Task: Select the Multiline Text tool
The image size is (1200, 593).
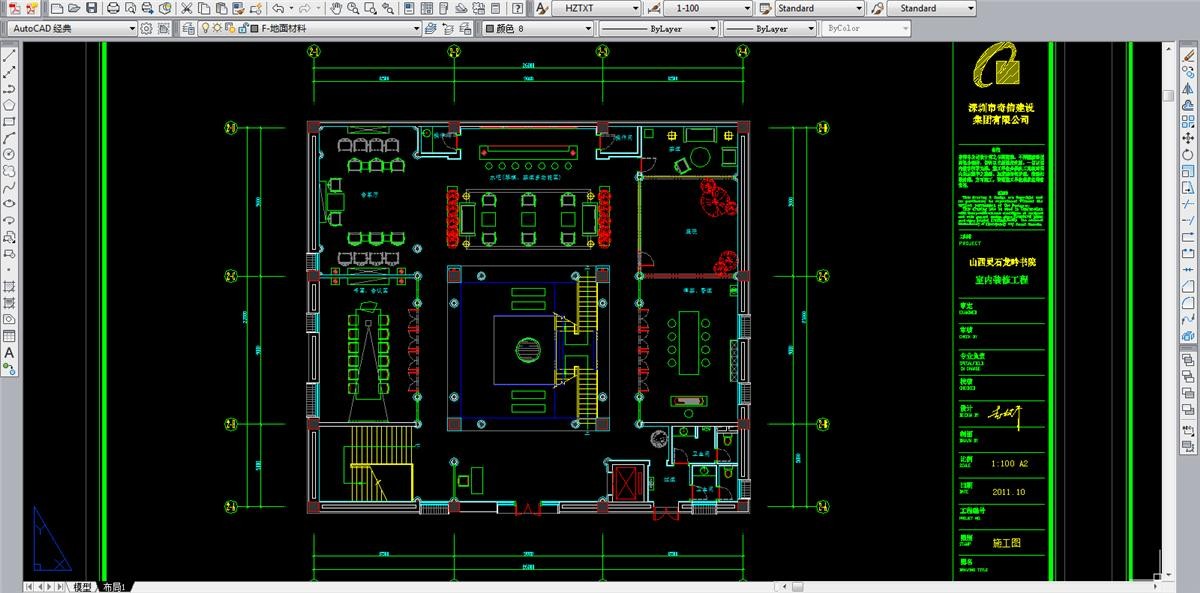Action: 9,352
